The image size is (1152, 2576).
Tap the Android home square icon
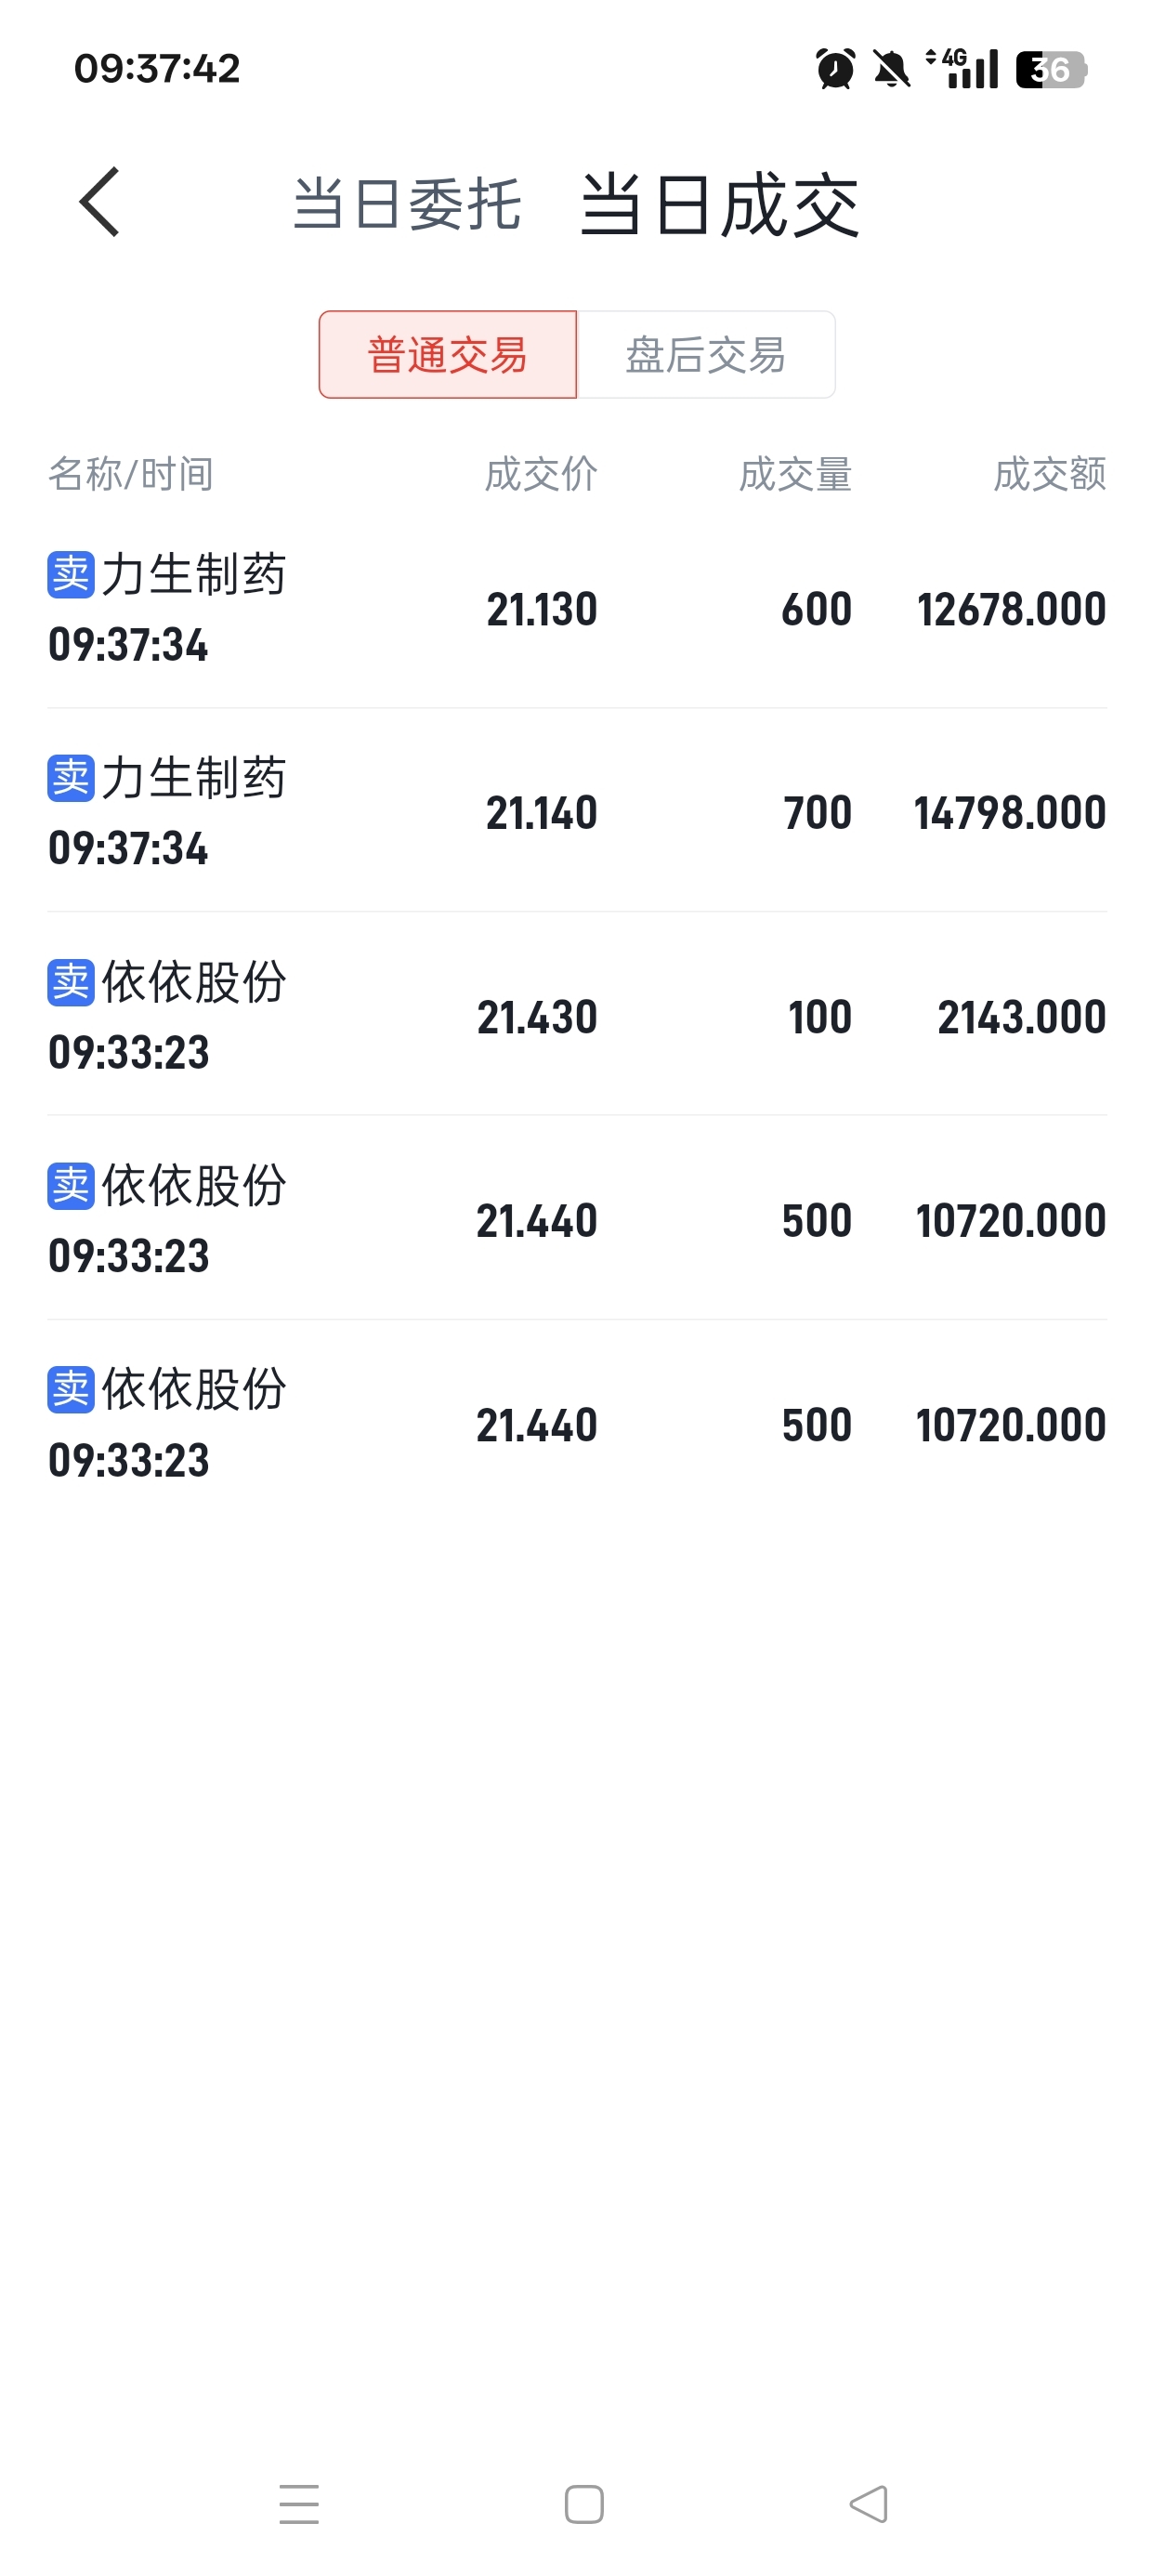584,2504
